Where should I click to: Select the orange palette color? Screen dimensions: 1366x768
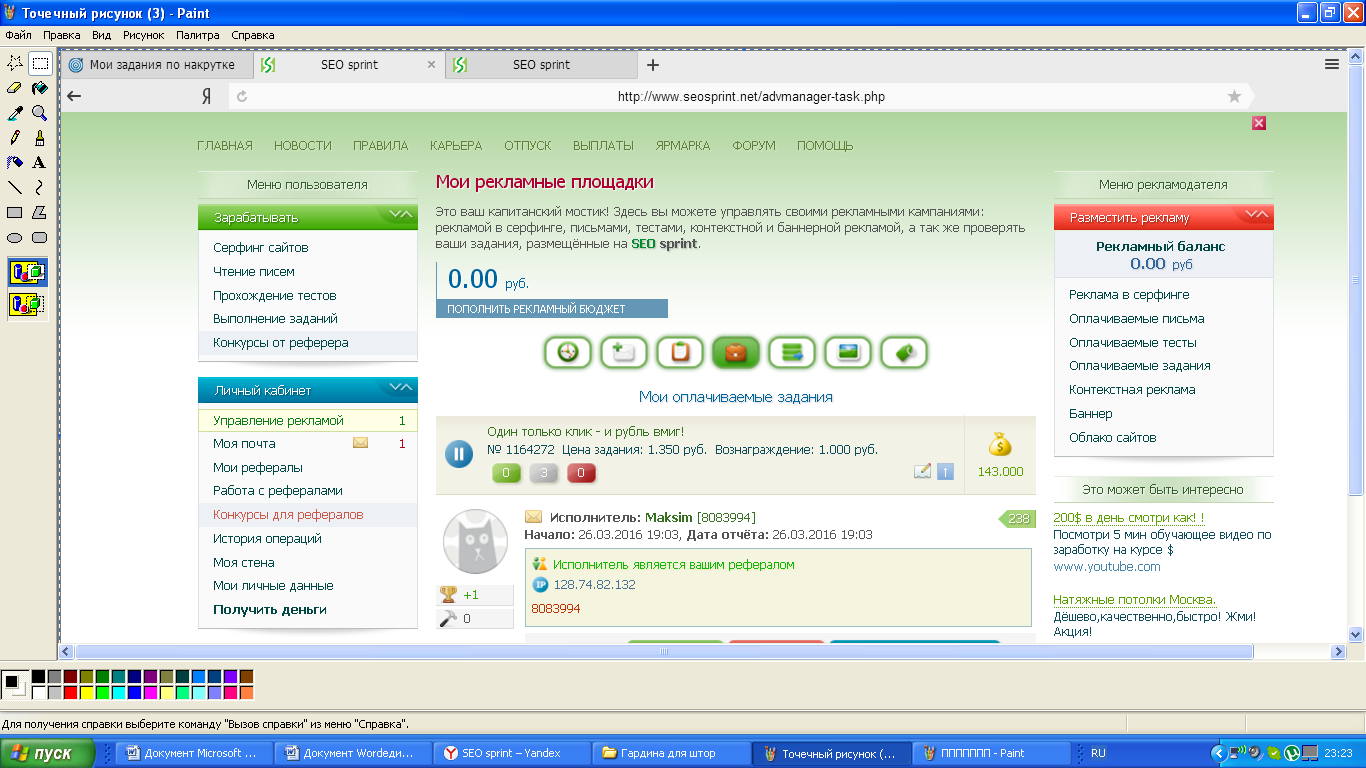coord(246,693)
